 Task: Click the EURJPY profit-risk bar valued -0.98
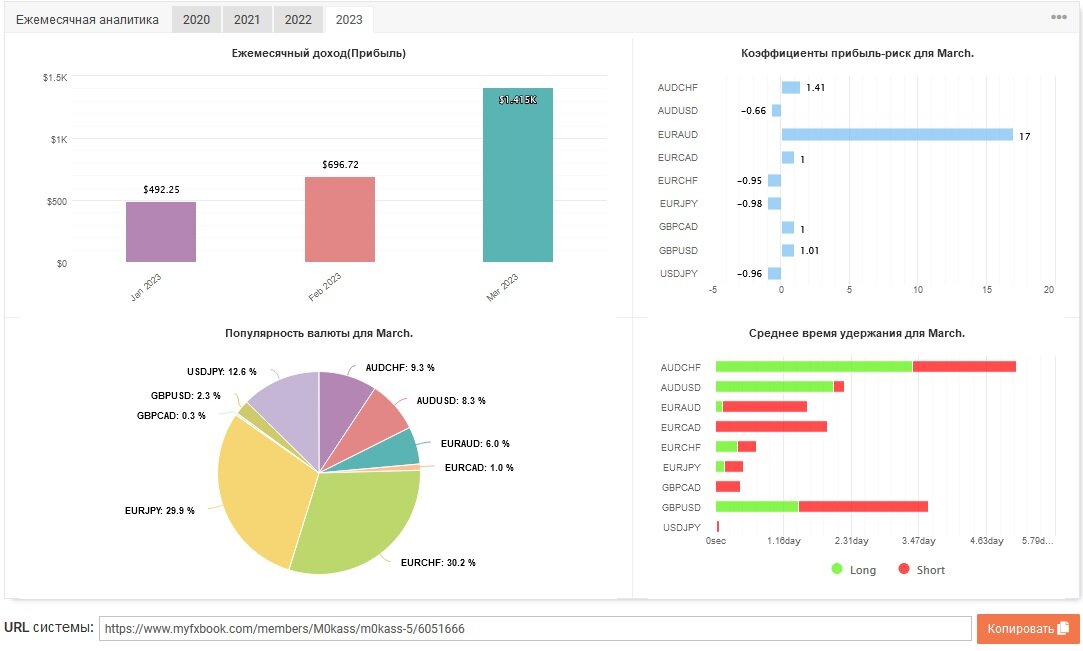tap(774, 204)
